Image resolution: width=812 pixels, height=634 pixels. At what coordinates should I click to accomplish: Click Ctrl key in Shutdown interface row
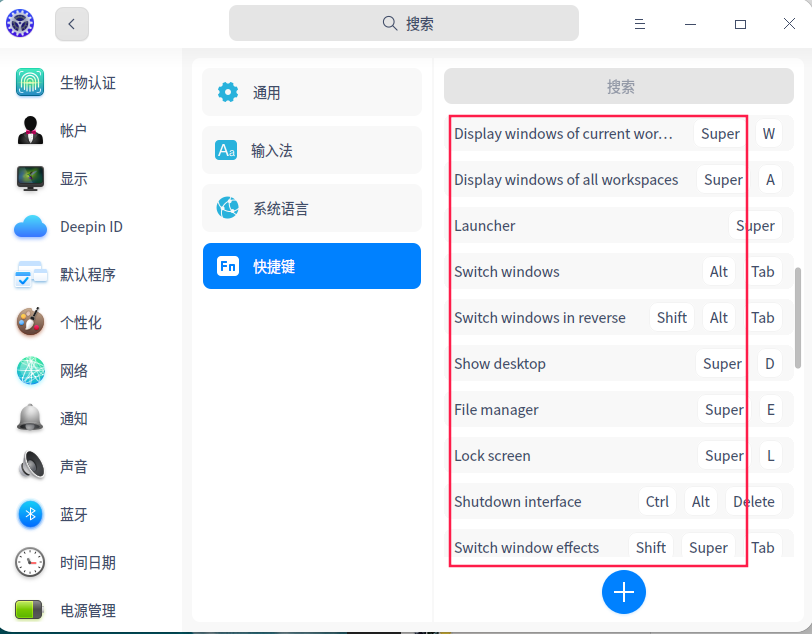(x=657, y=501)
